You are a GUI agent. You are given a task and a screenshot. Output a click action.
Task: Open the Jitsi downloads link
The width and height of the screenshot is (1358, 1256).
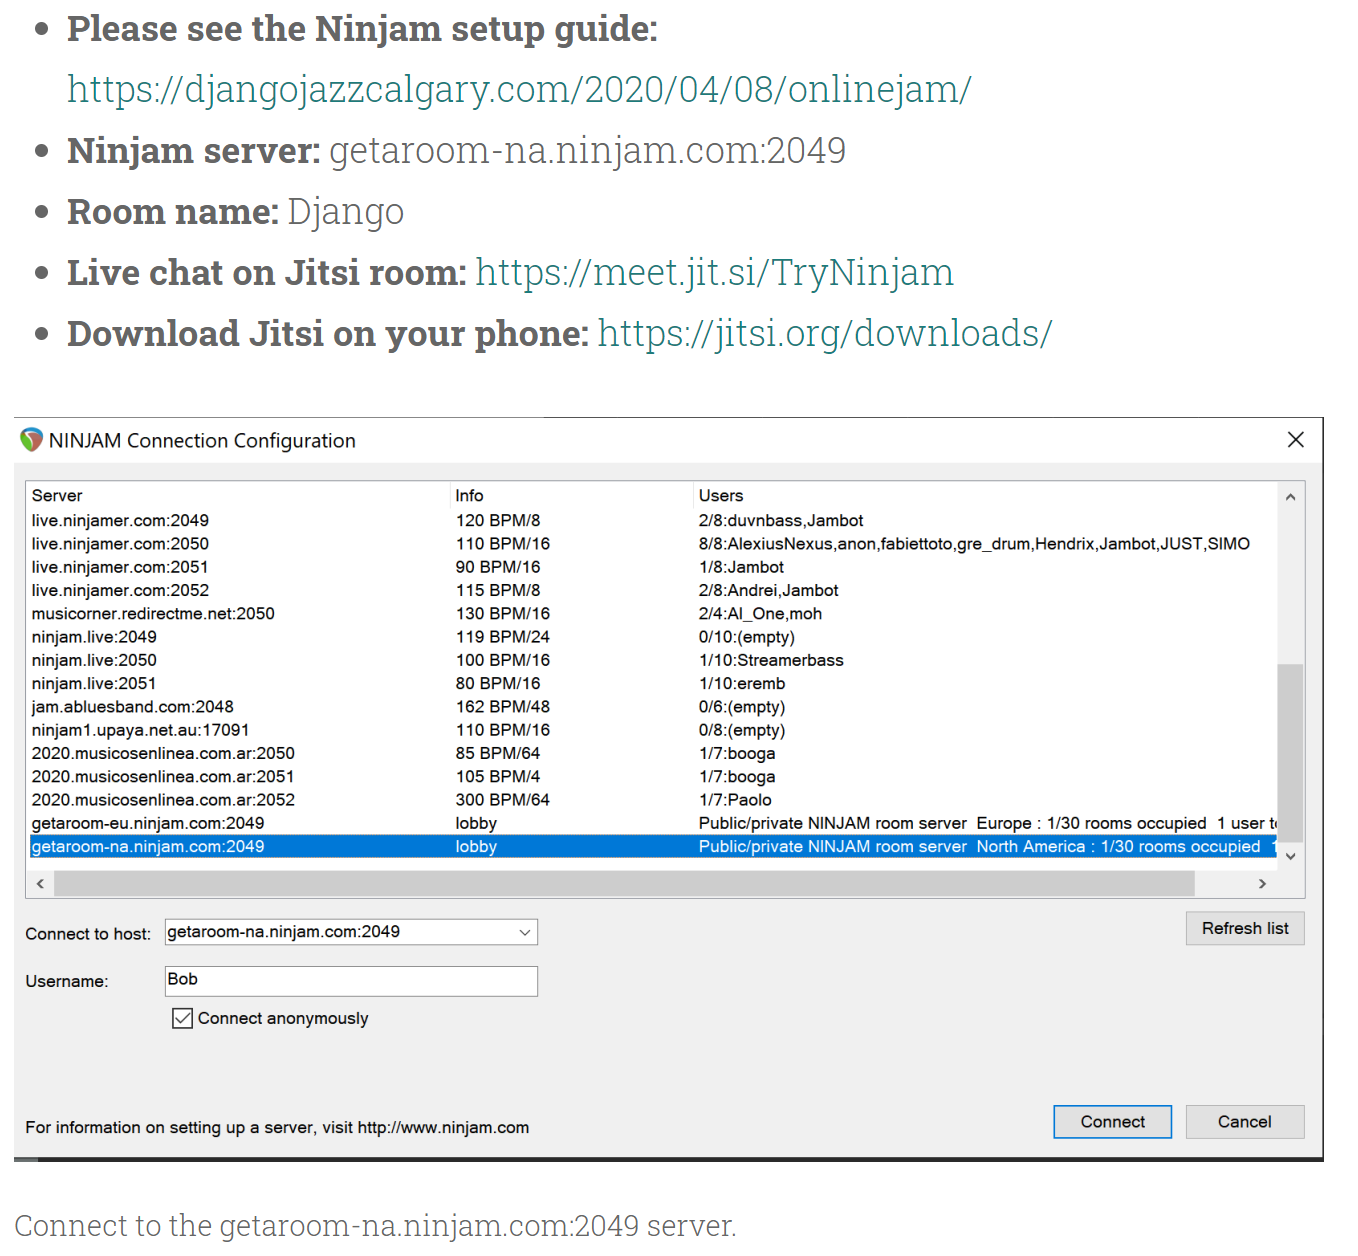click(824, 334)
